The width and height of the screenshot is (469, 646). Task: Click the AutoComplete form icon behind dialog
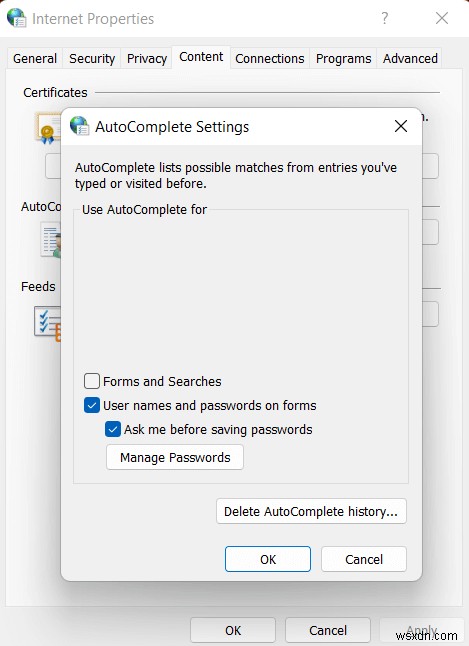[x=51, y=240]
